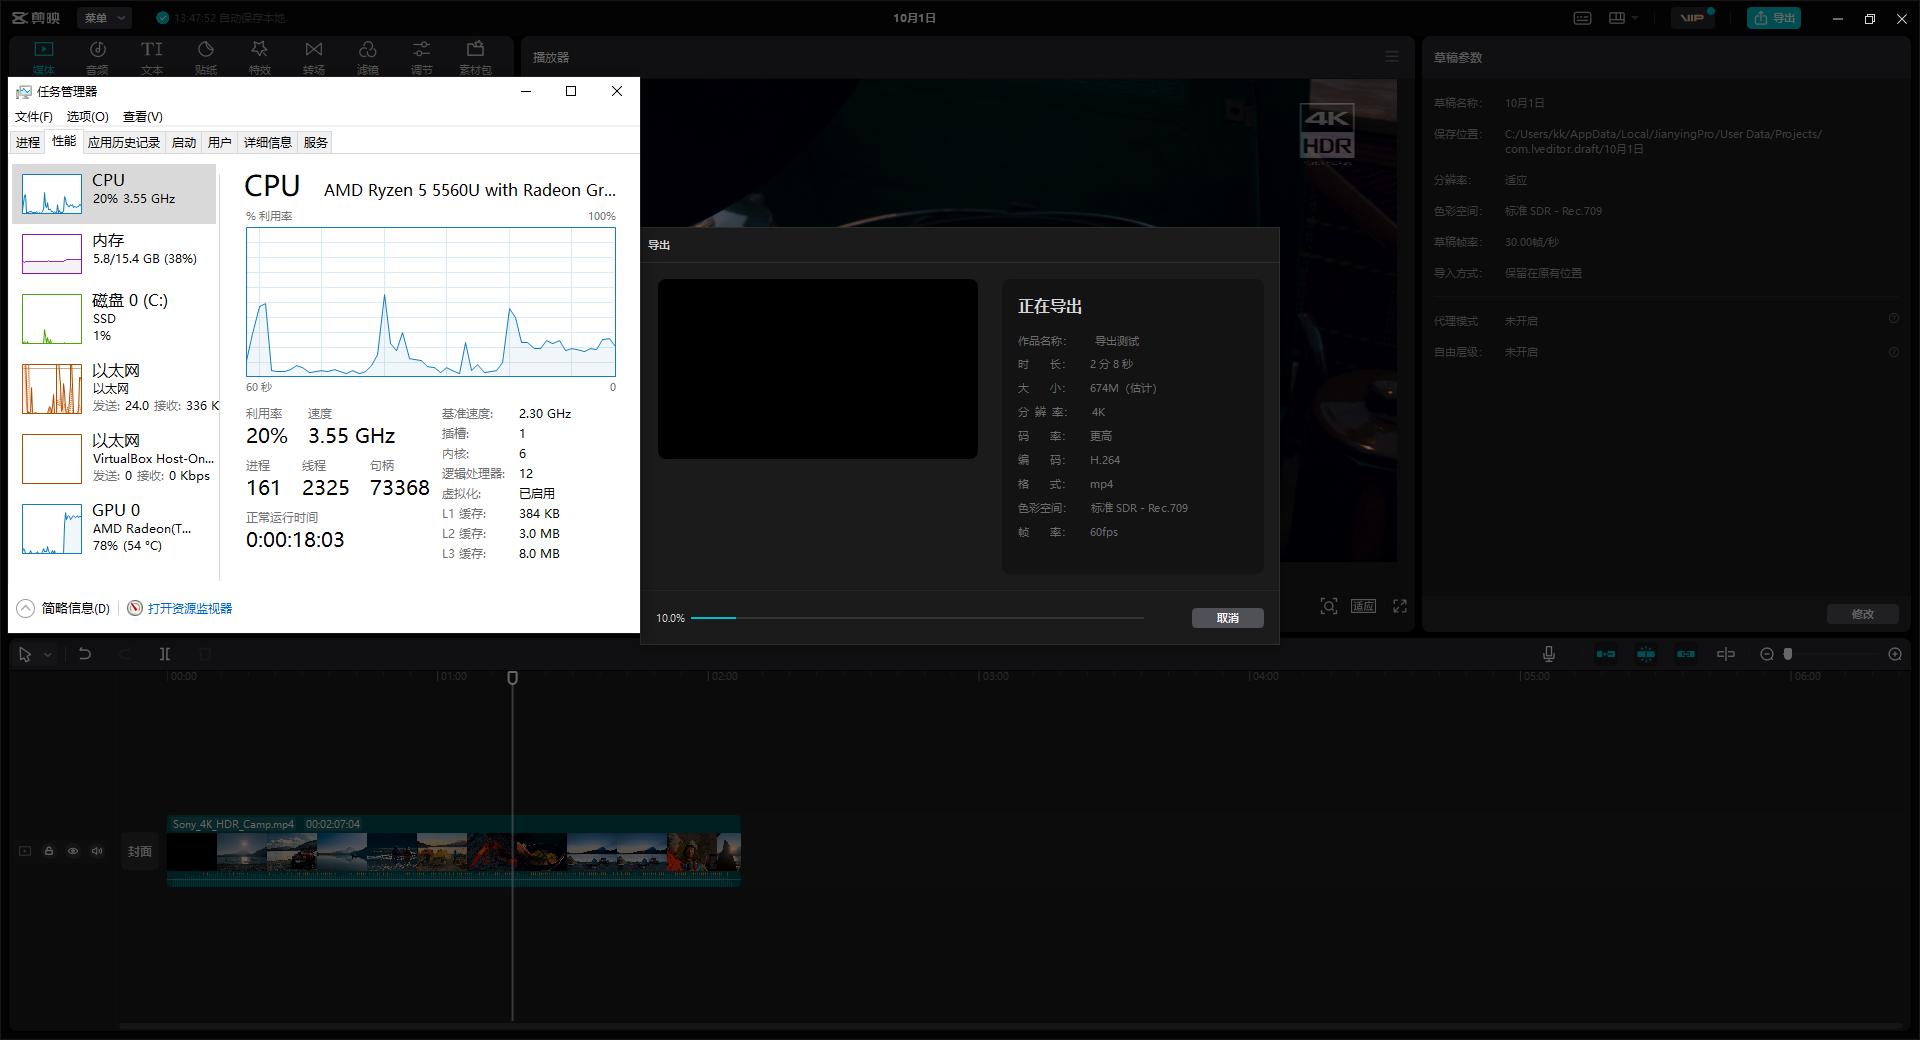Open the 特效 effects panel icon

point(260,57)
